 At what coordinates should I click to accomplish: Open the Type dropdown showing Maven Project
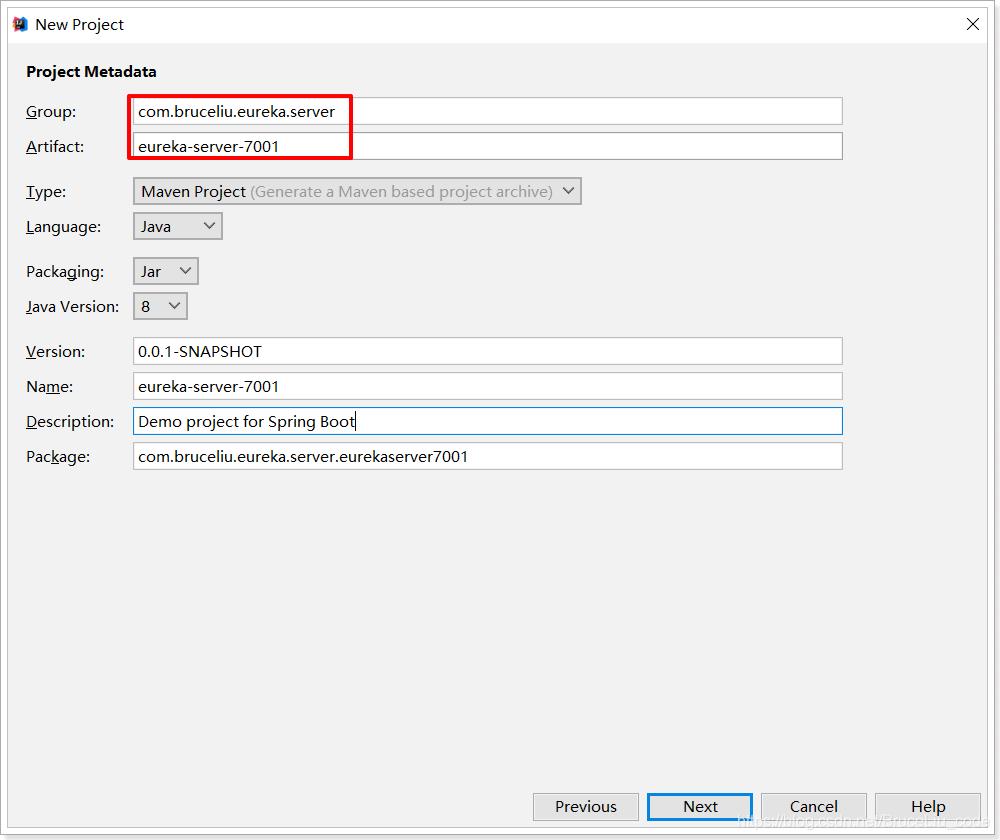[x=357, y=191]
